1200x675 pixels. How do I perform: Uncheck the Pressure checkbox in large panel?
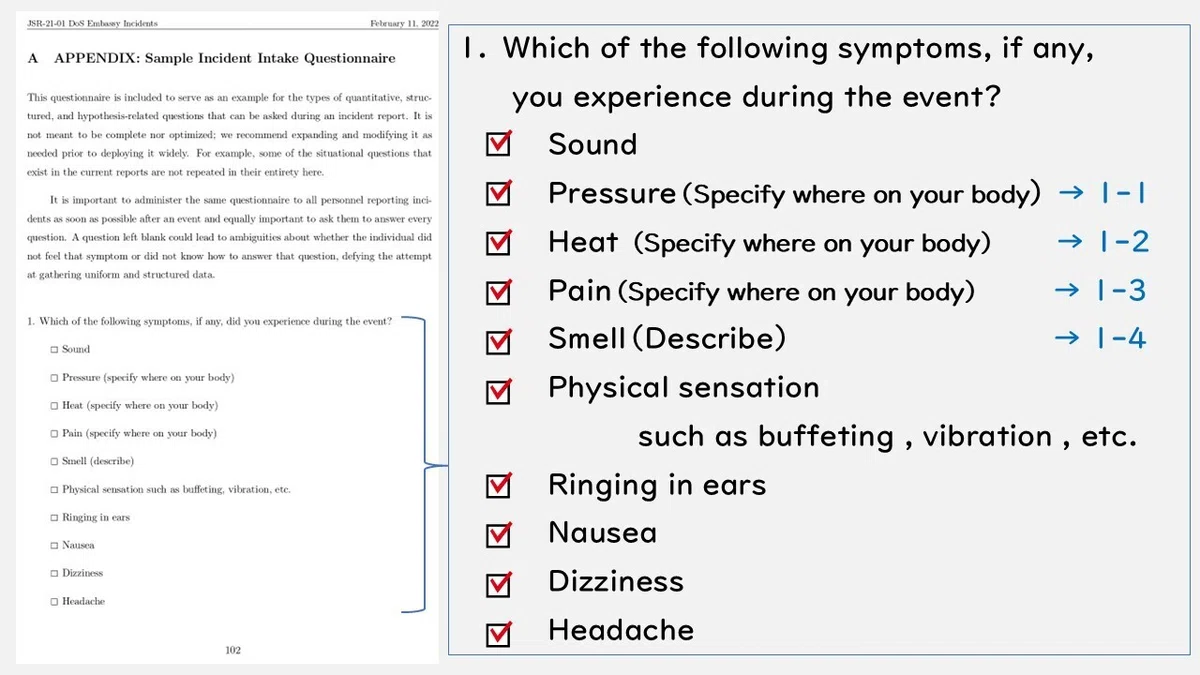tap(498, 194)
